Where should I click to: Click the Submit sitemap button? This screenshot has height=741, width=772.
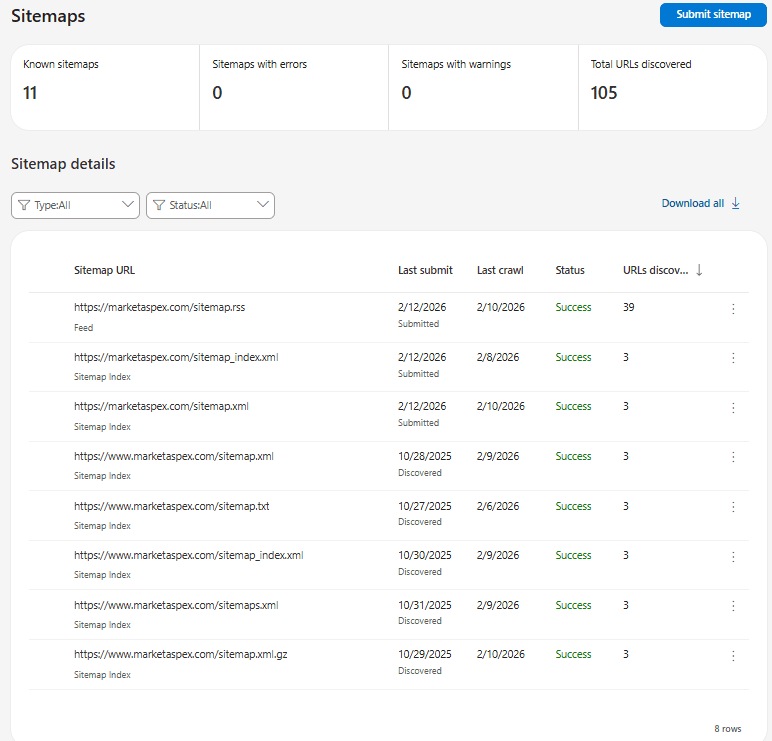(713, 14)
